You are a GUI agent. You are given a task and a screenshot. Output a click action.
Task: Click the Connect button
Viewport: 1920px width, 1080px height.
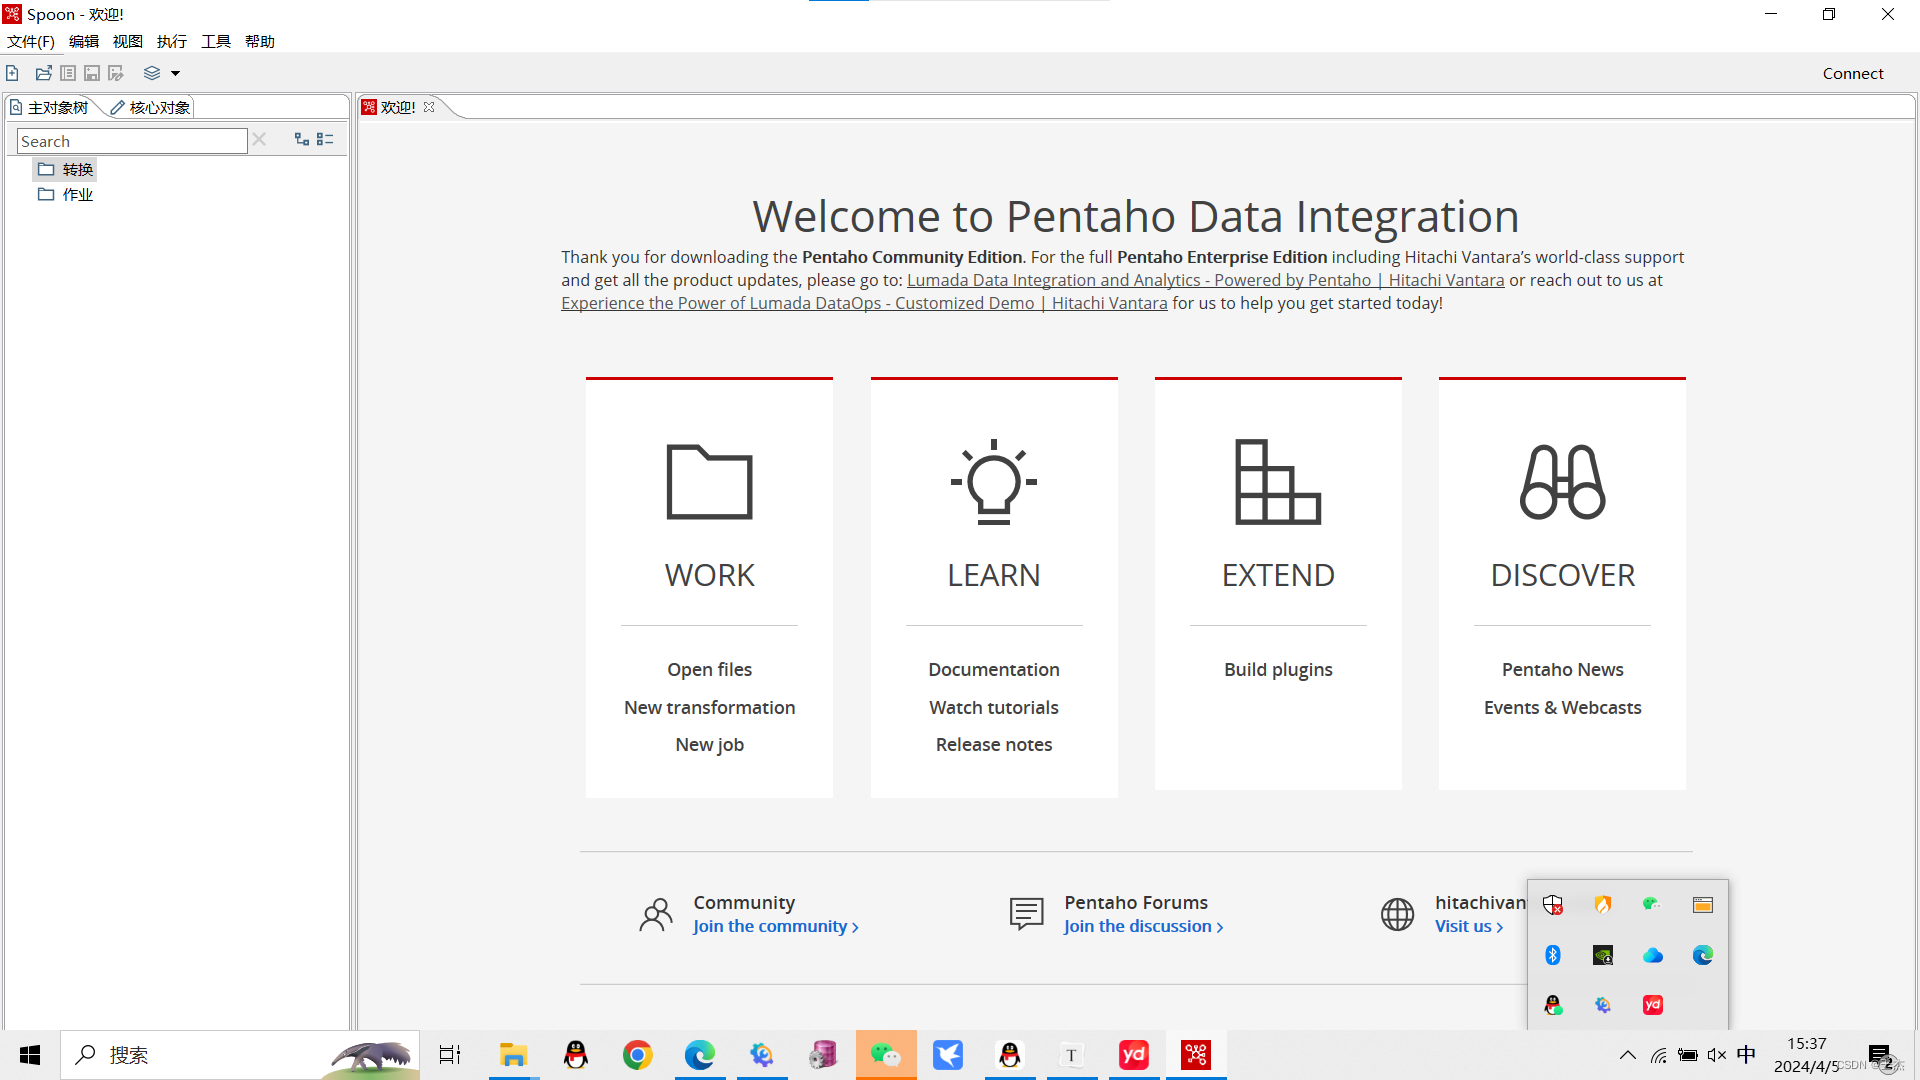1853,73
